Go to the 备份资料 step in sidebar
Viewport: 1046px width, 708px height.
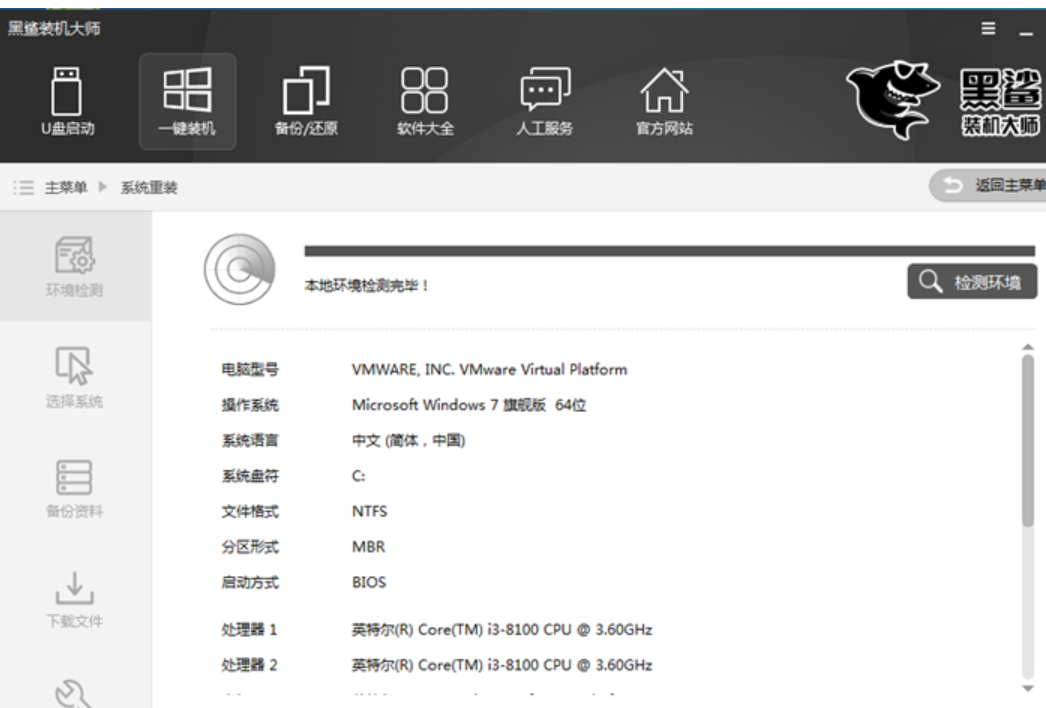(x=76, y=487)
